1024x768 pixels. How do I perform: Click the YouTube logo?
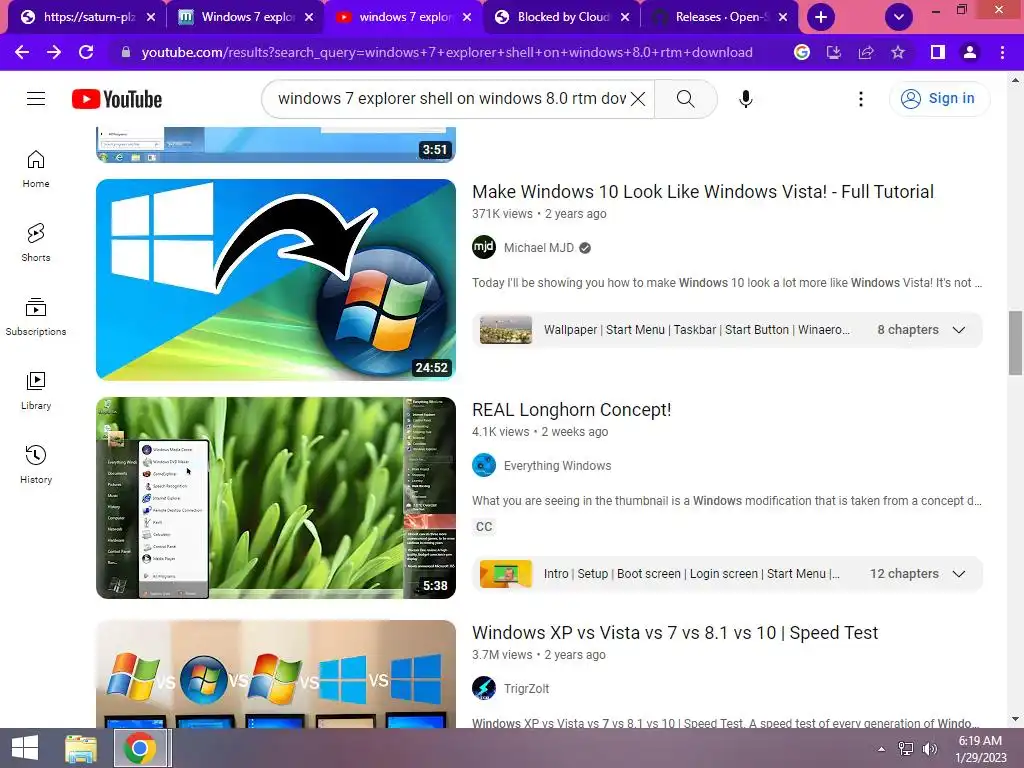117,99
